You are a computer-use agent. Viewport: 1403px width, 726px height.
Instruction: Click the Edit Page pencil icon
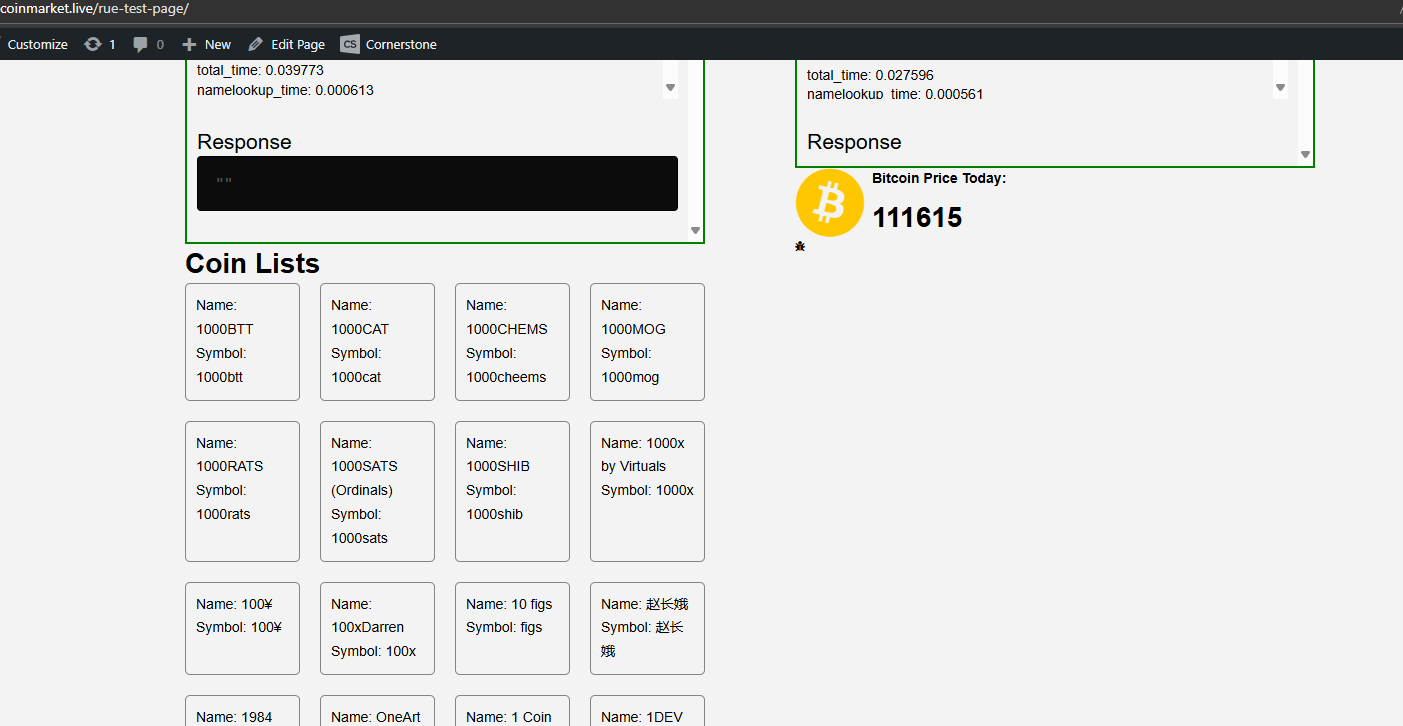[256, 44]
